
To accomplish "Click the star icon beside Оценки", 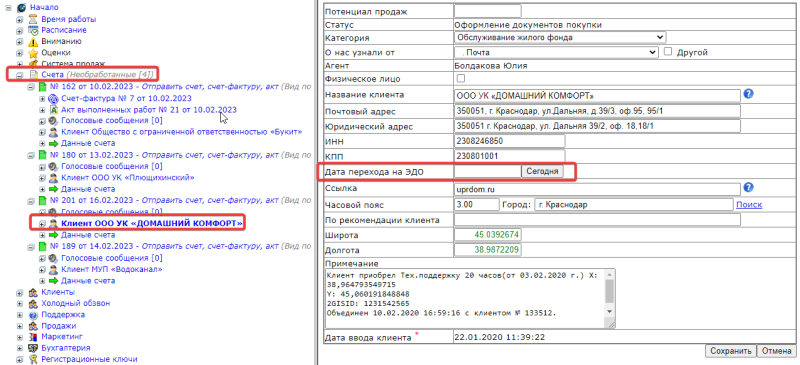I will (33, 53).
